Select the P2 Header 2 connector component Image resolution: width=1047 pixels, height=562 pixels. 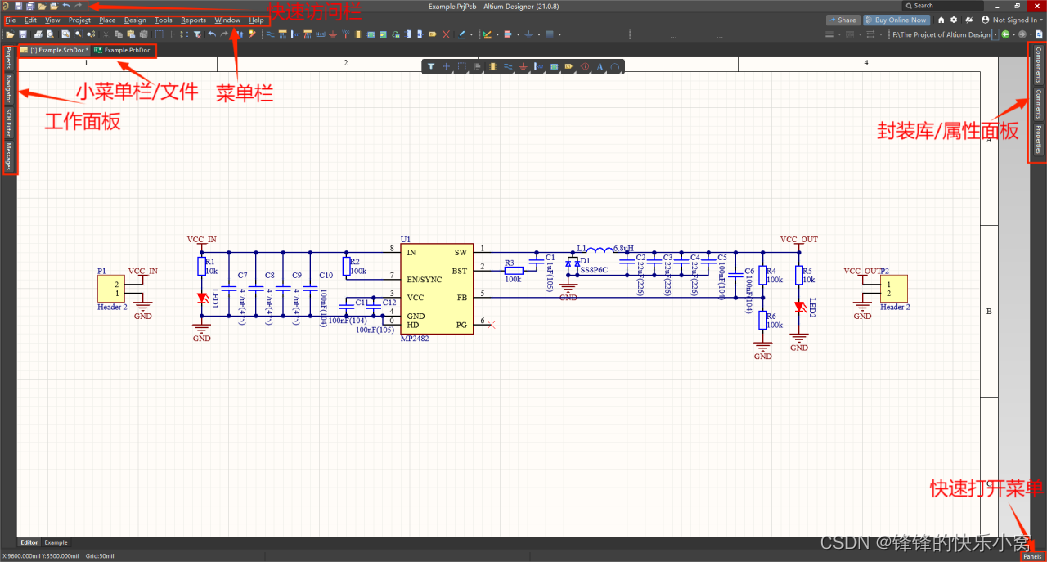[894, 288]
